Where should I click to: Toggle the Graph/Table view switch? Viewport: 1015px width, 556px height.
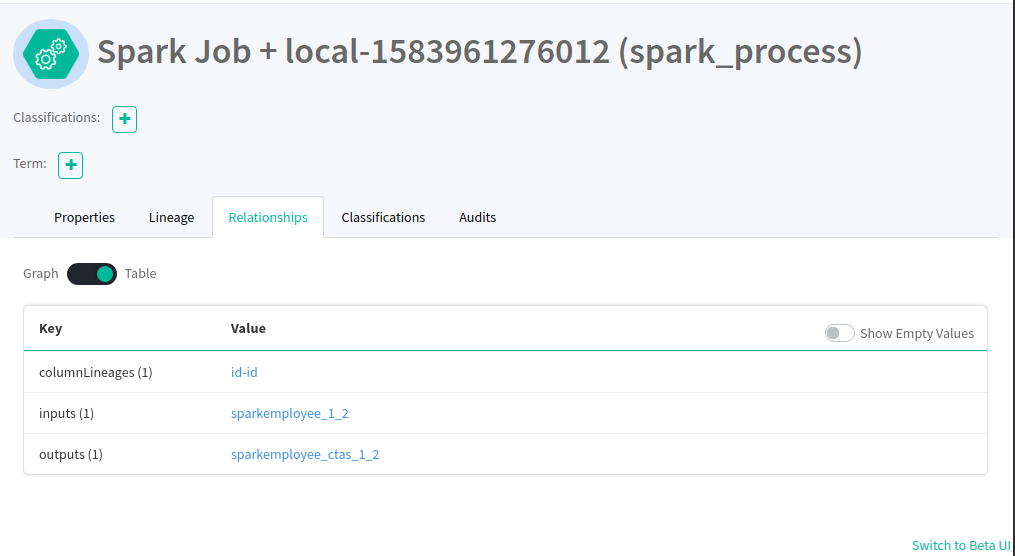click(x=92, y=274)
